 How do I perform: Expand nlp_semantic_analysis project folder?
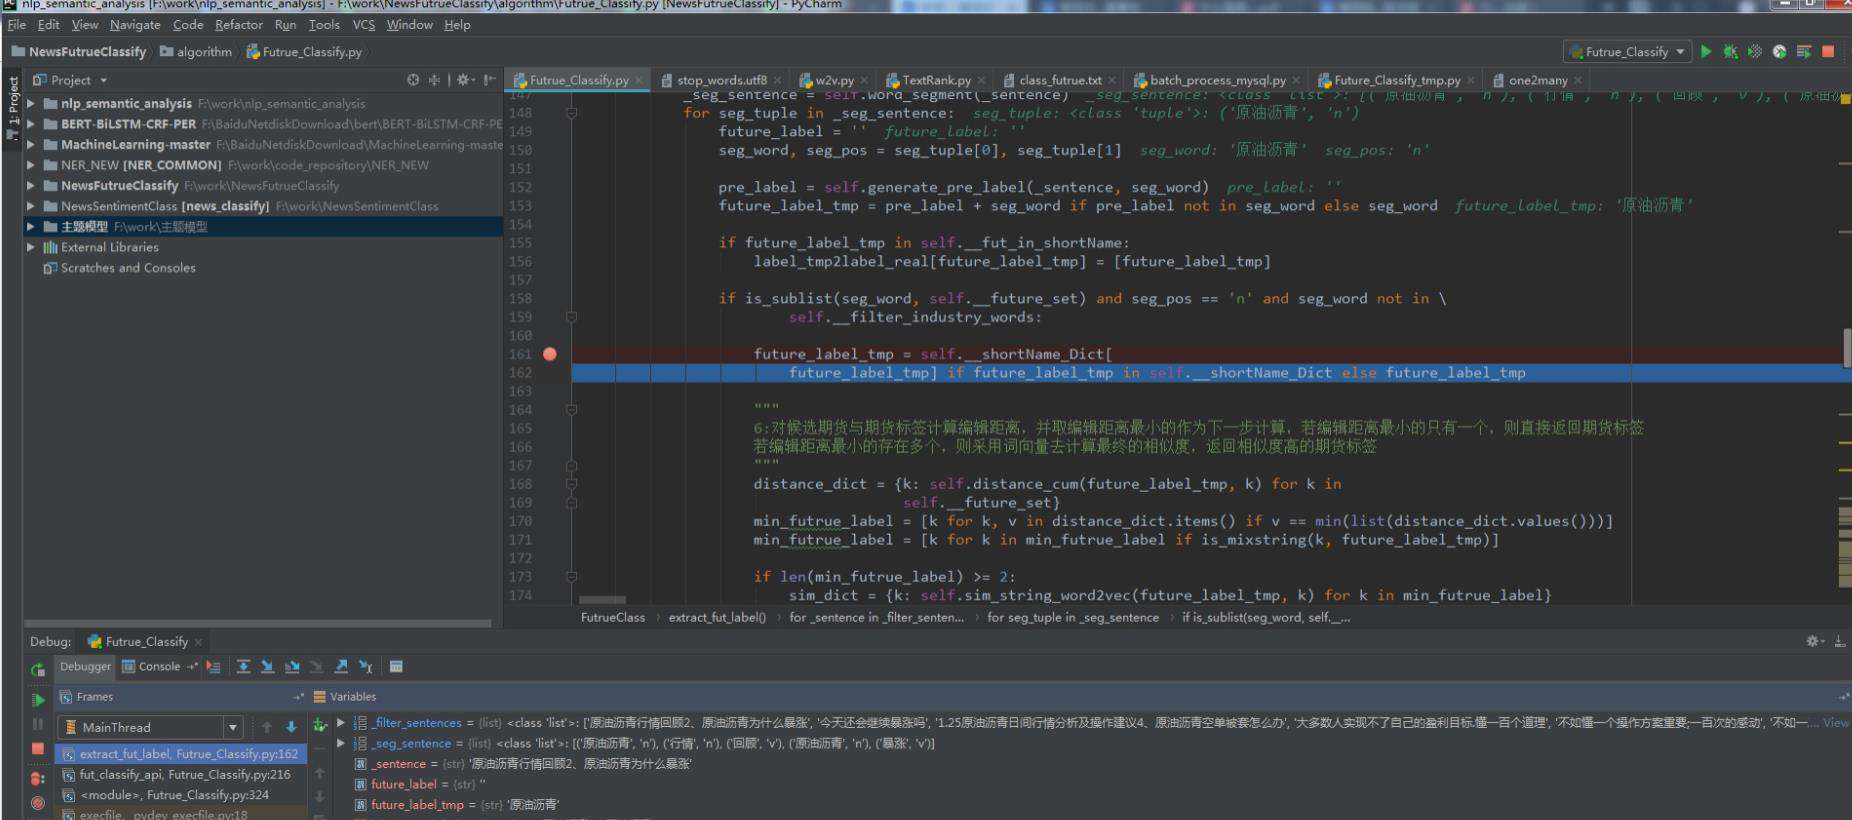point(31,103)
